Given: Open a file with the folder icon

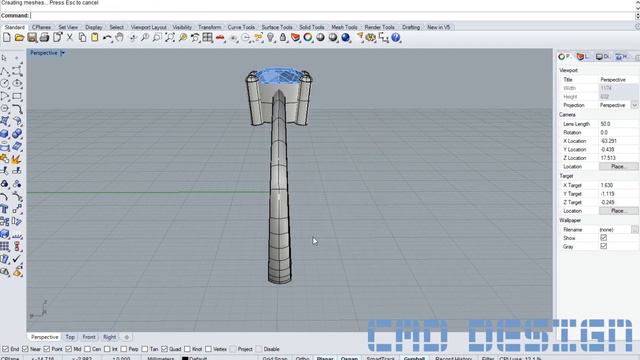Looking at the screenshot, I should (x=19, y=38).
